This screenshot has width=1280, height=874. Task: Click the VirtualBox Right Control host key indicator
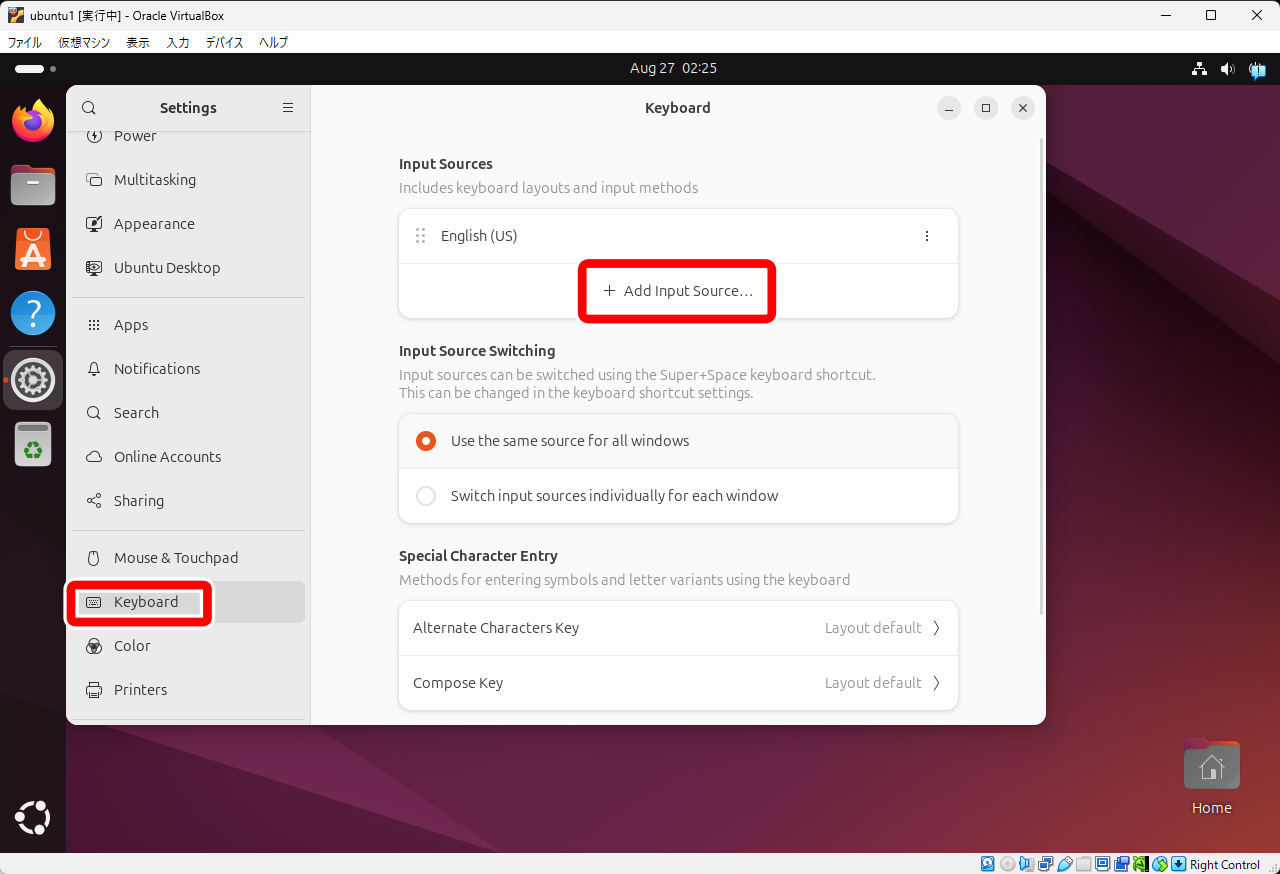[1225, 864]
